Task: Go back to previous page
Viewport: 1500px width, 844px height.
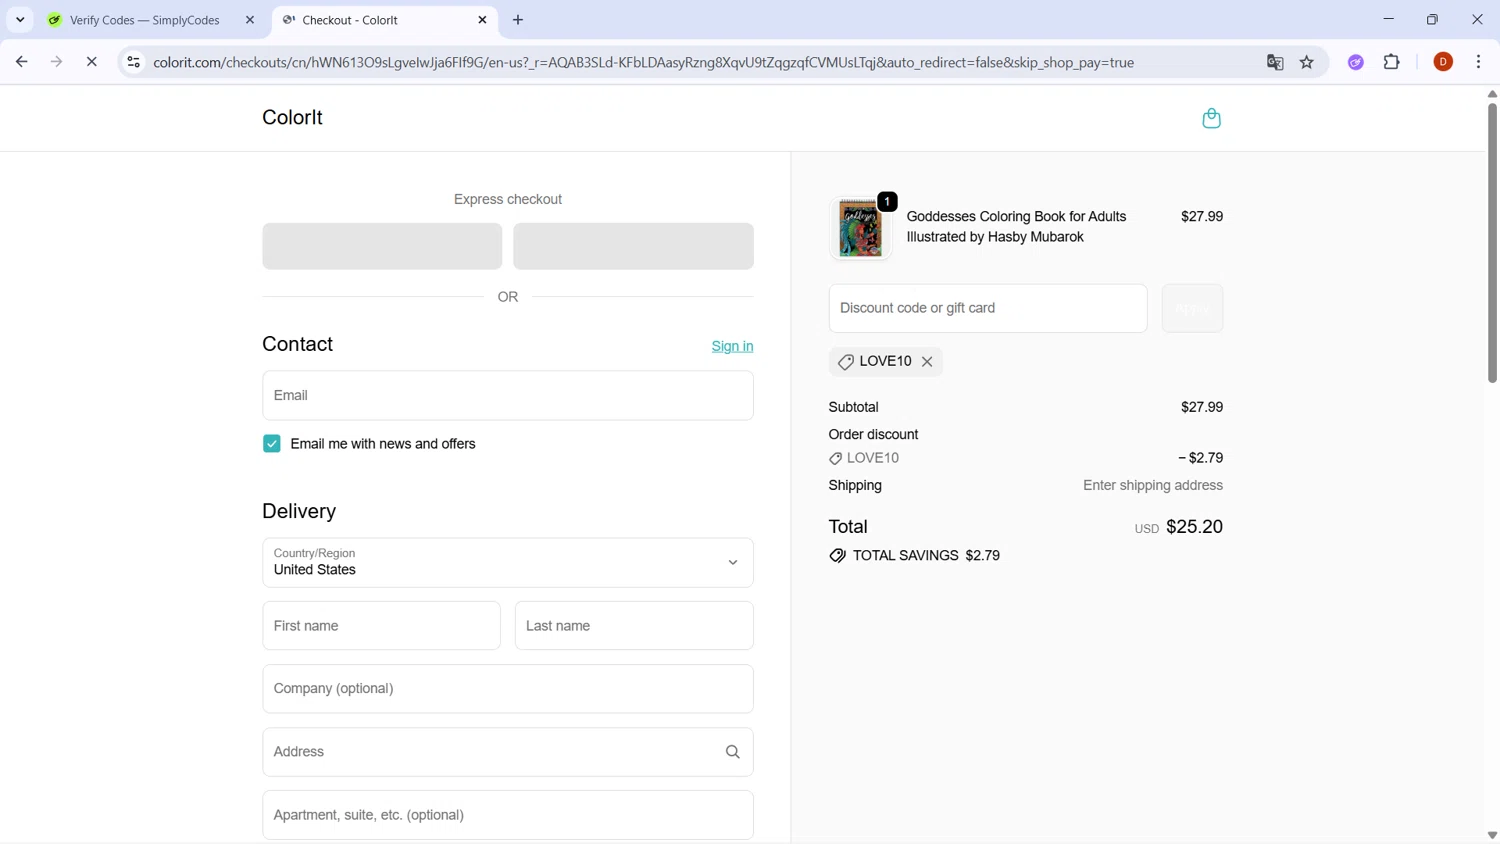Action: 21,62
